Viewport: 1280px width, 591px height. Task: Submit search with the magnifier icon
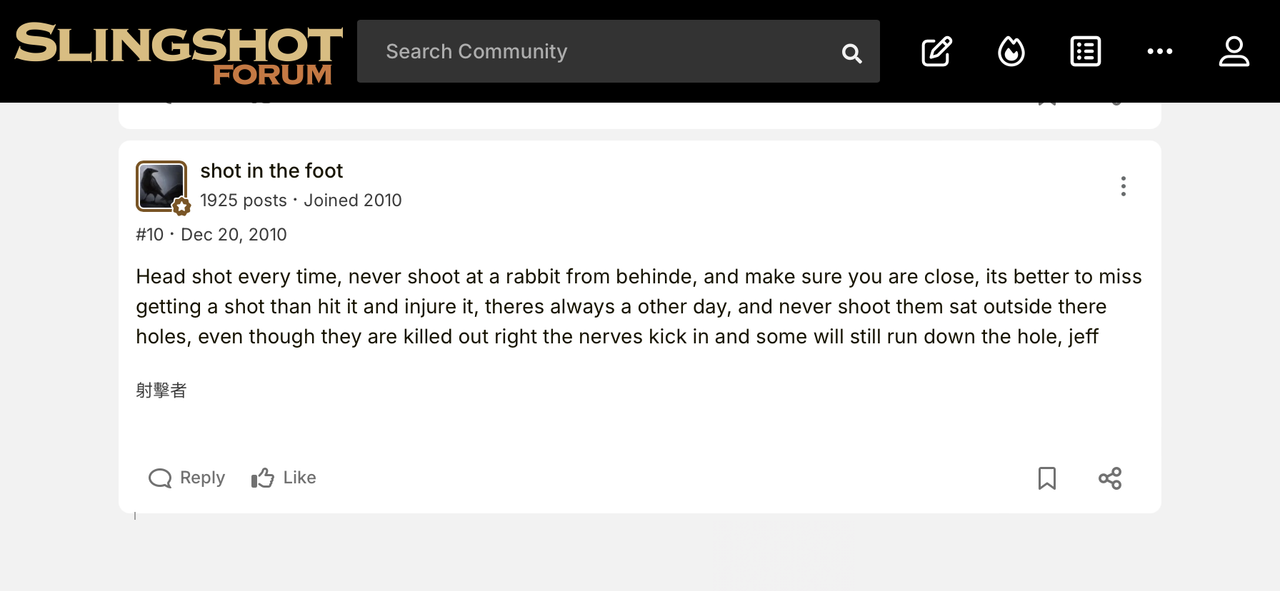click(x=852, y=53)
